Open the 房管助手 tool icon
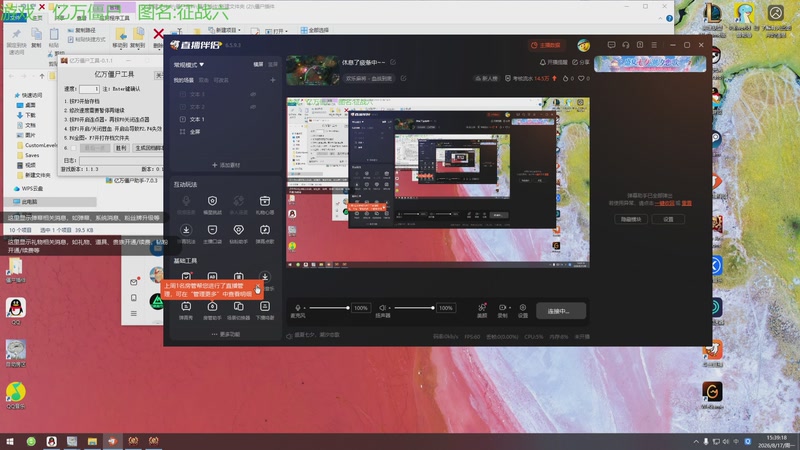Viewport: 800px width, 450px height. (x=212, y=307)
